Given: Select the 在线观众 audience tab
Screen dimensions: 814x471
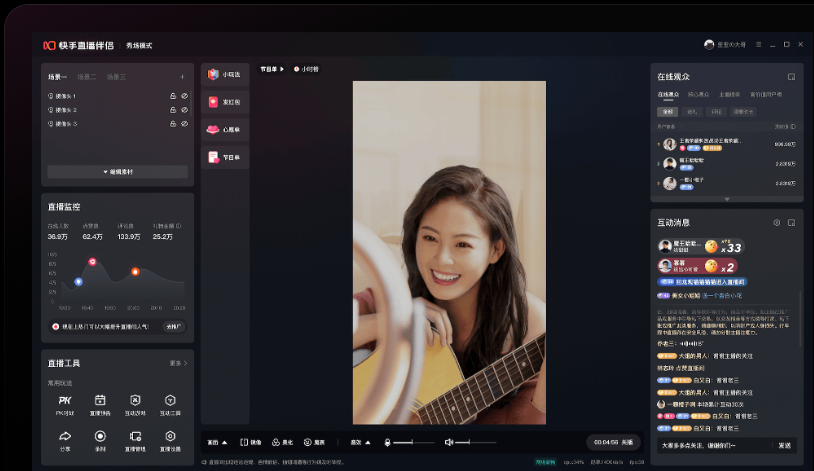Looking at the screenshot, I should point(668,95).
